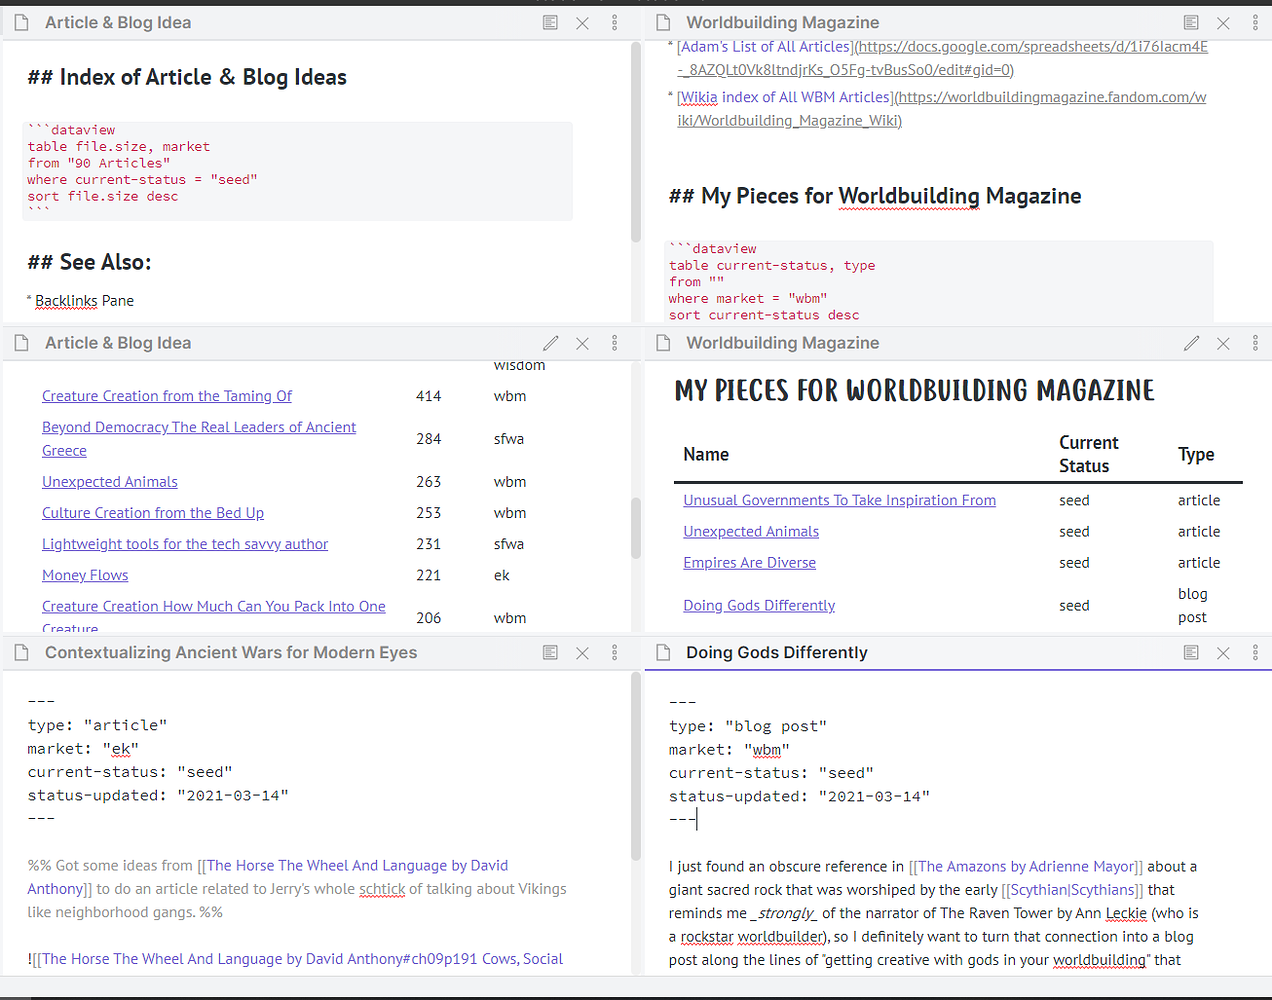Open the Unexpected Animals note link

pyautogui.click(x=109, y=481)
